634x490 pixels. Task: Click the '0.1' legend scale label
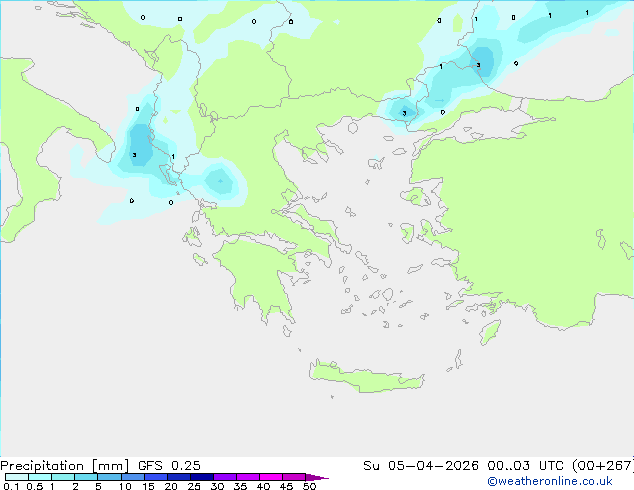click(11, 486)
